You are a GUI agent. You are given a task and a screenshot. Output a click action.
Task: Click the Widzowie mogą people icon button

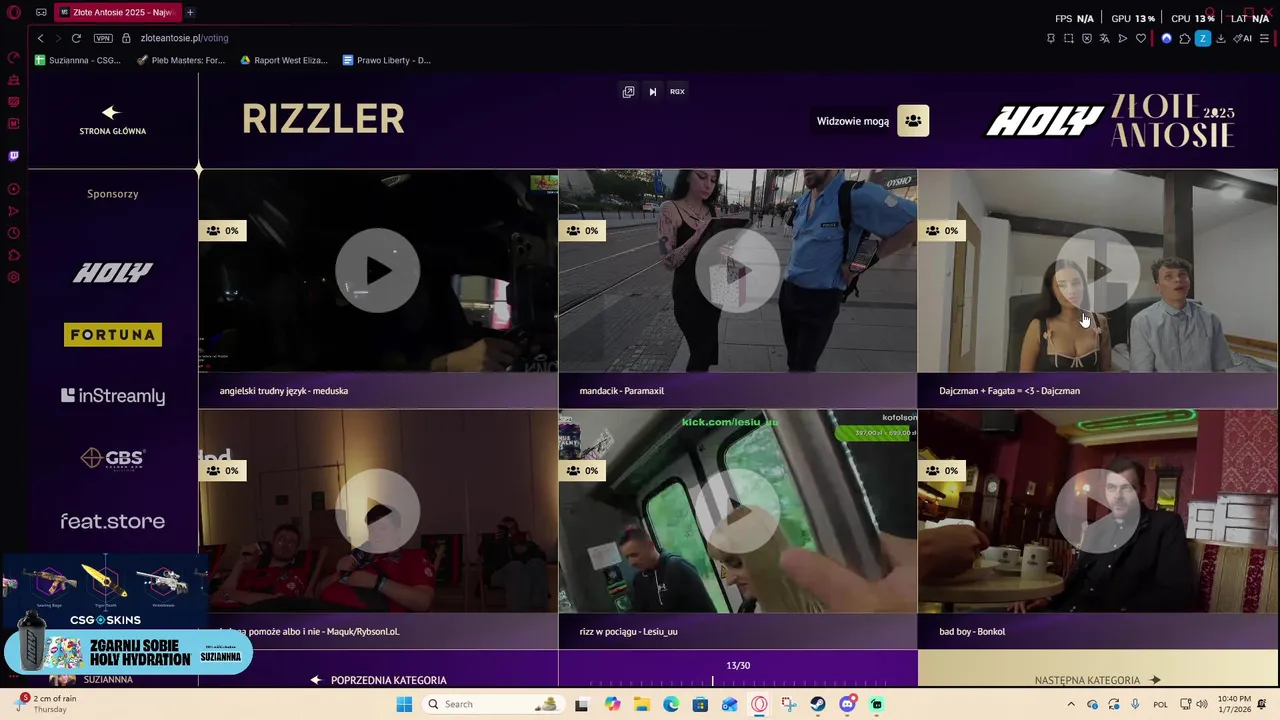pyautogui.click(x=913, y=121)
